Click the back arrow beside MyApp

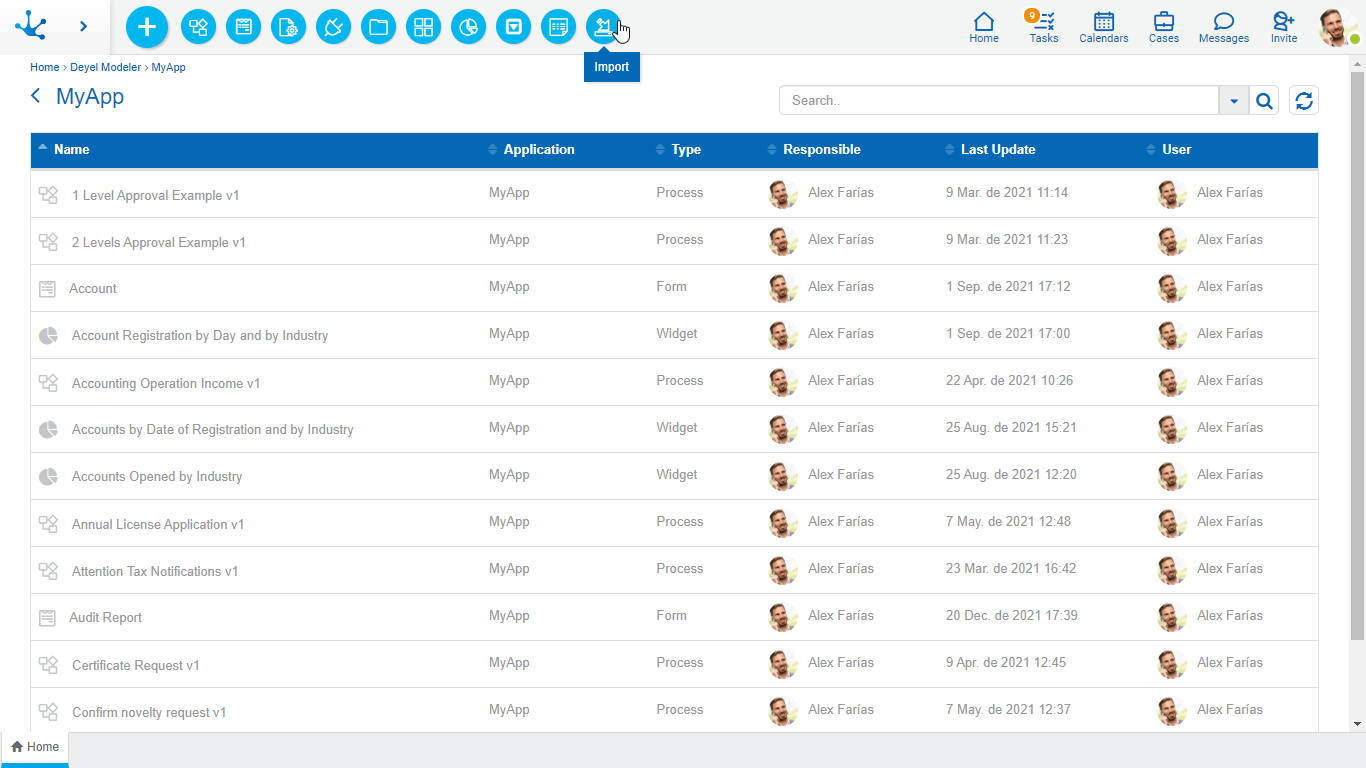point(36,96)
